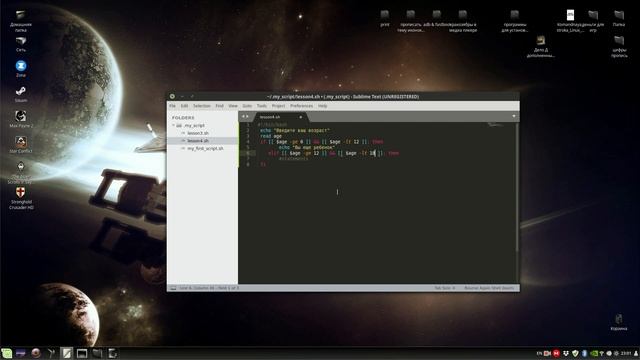Launch Star Conflict desktop shortcut
The width and height of the screenshot is (640, 360).
pos(21,144)
